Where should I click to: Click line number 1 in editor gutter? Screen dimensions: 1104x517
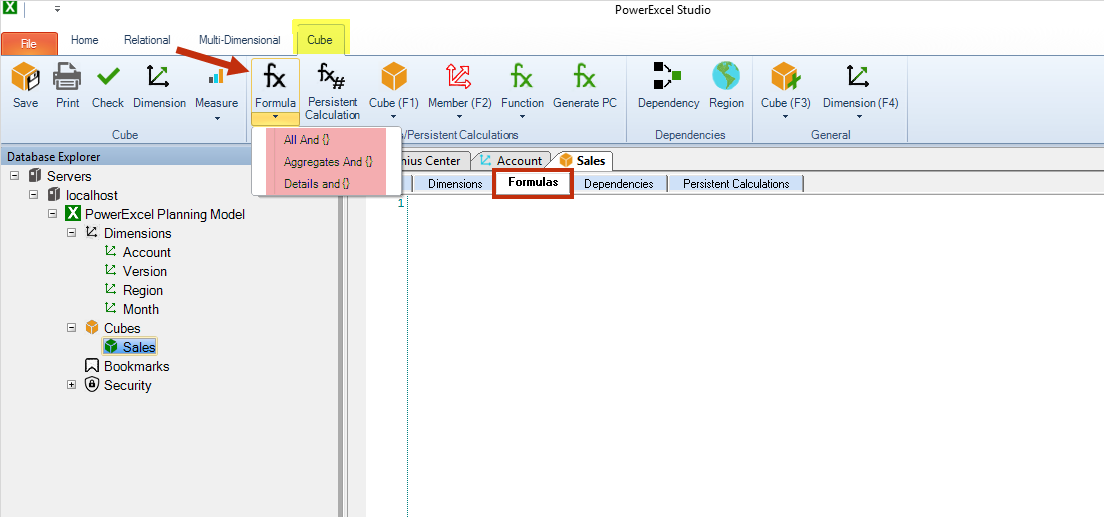pos(401,204)
